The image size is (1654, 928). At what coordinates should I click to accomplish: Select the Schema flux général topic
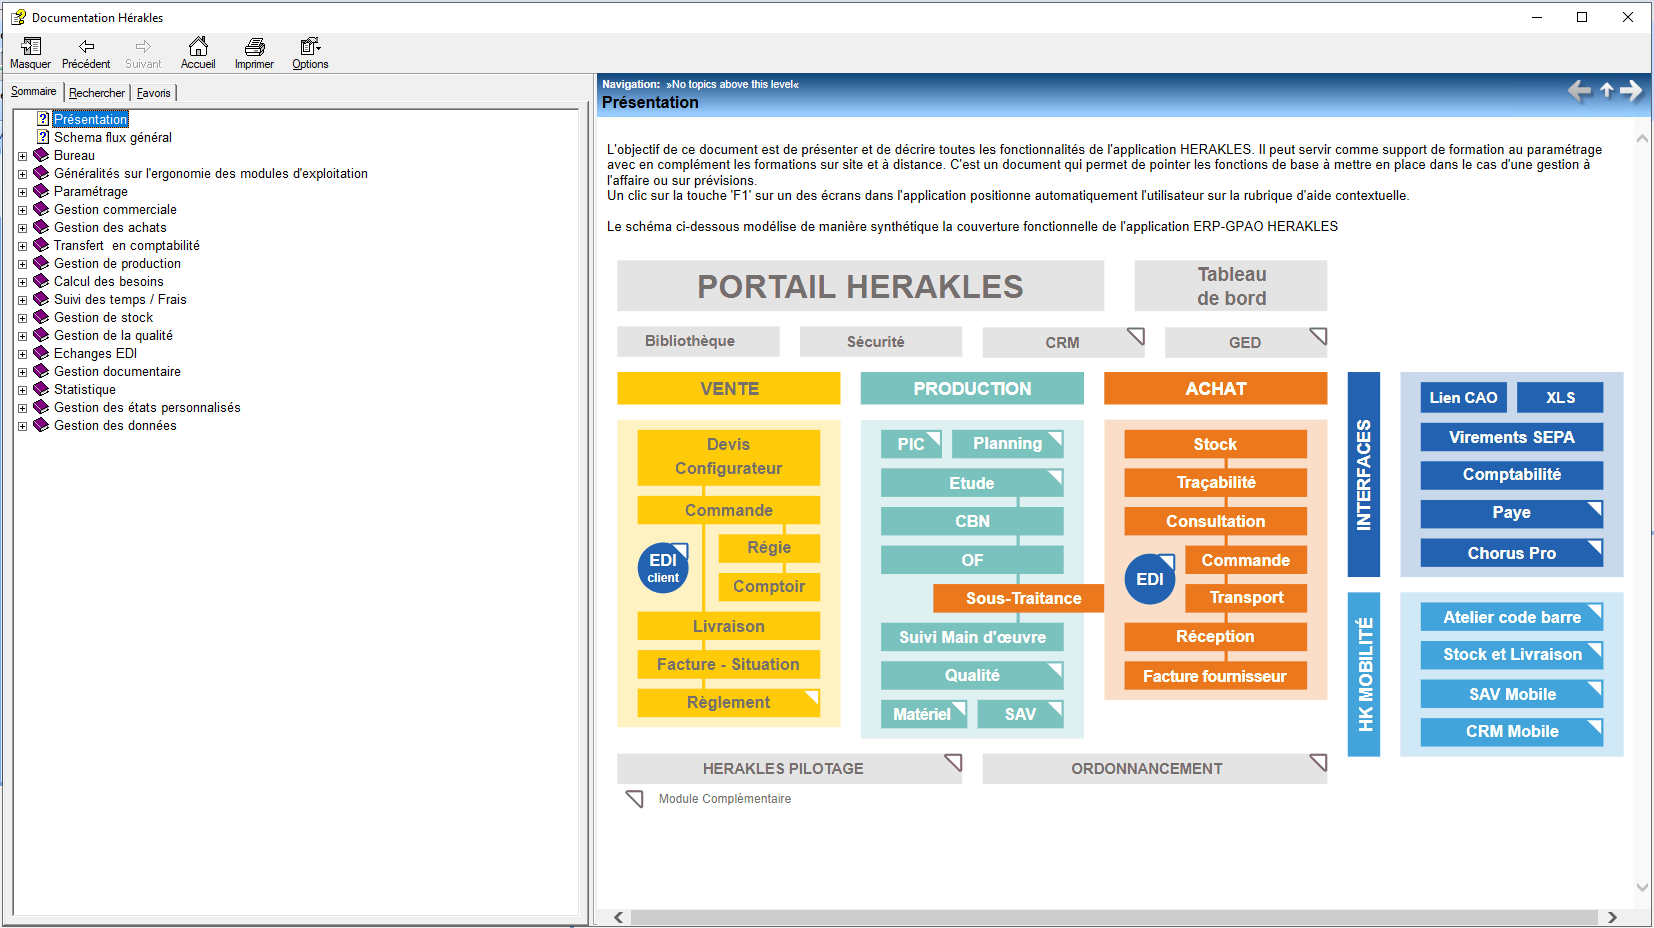[x=113, y=137]
